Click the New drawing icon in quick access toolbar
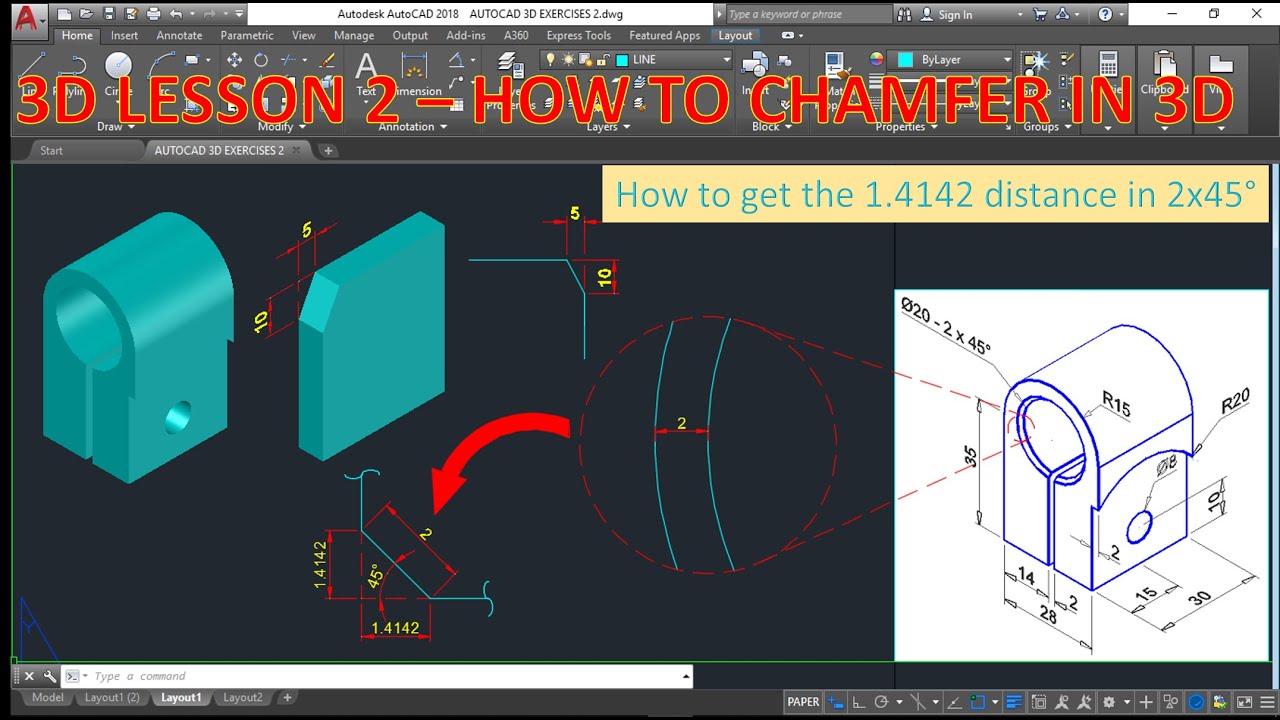1280x720 pixels. tap(65, 14)
